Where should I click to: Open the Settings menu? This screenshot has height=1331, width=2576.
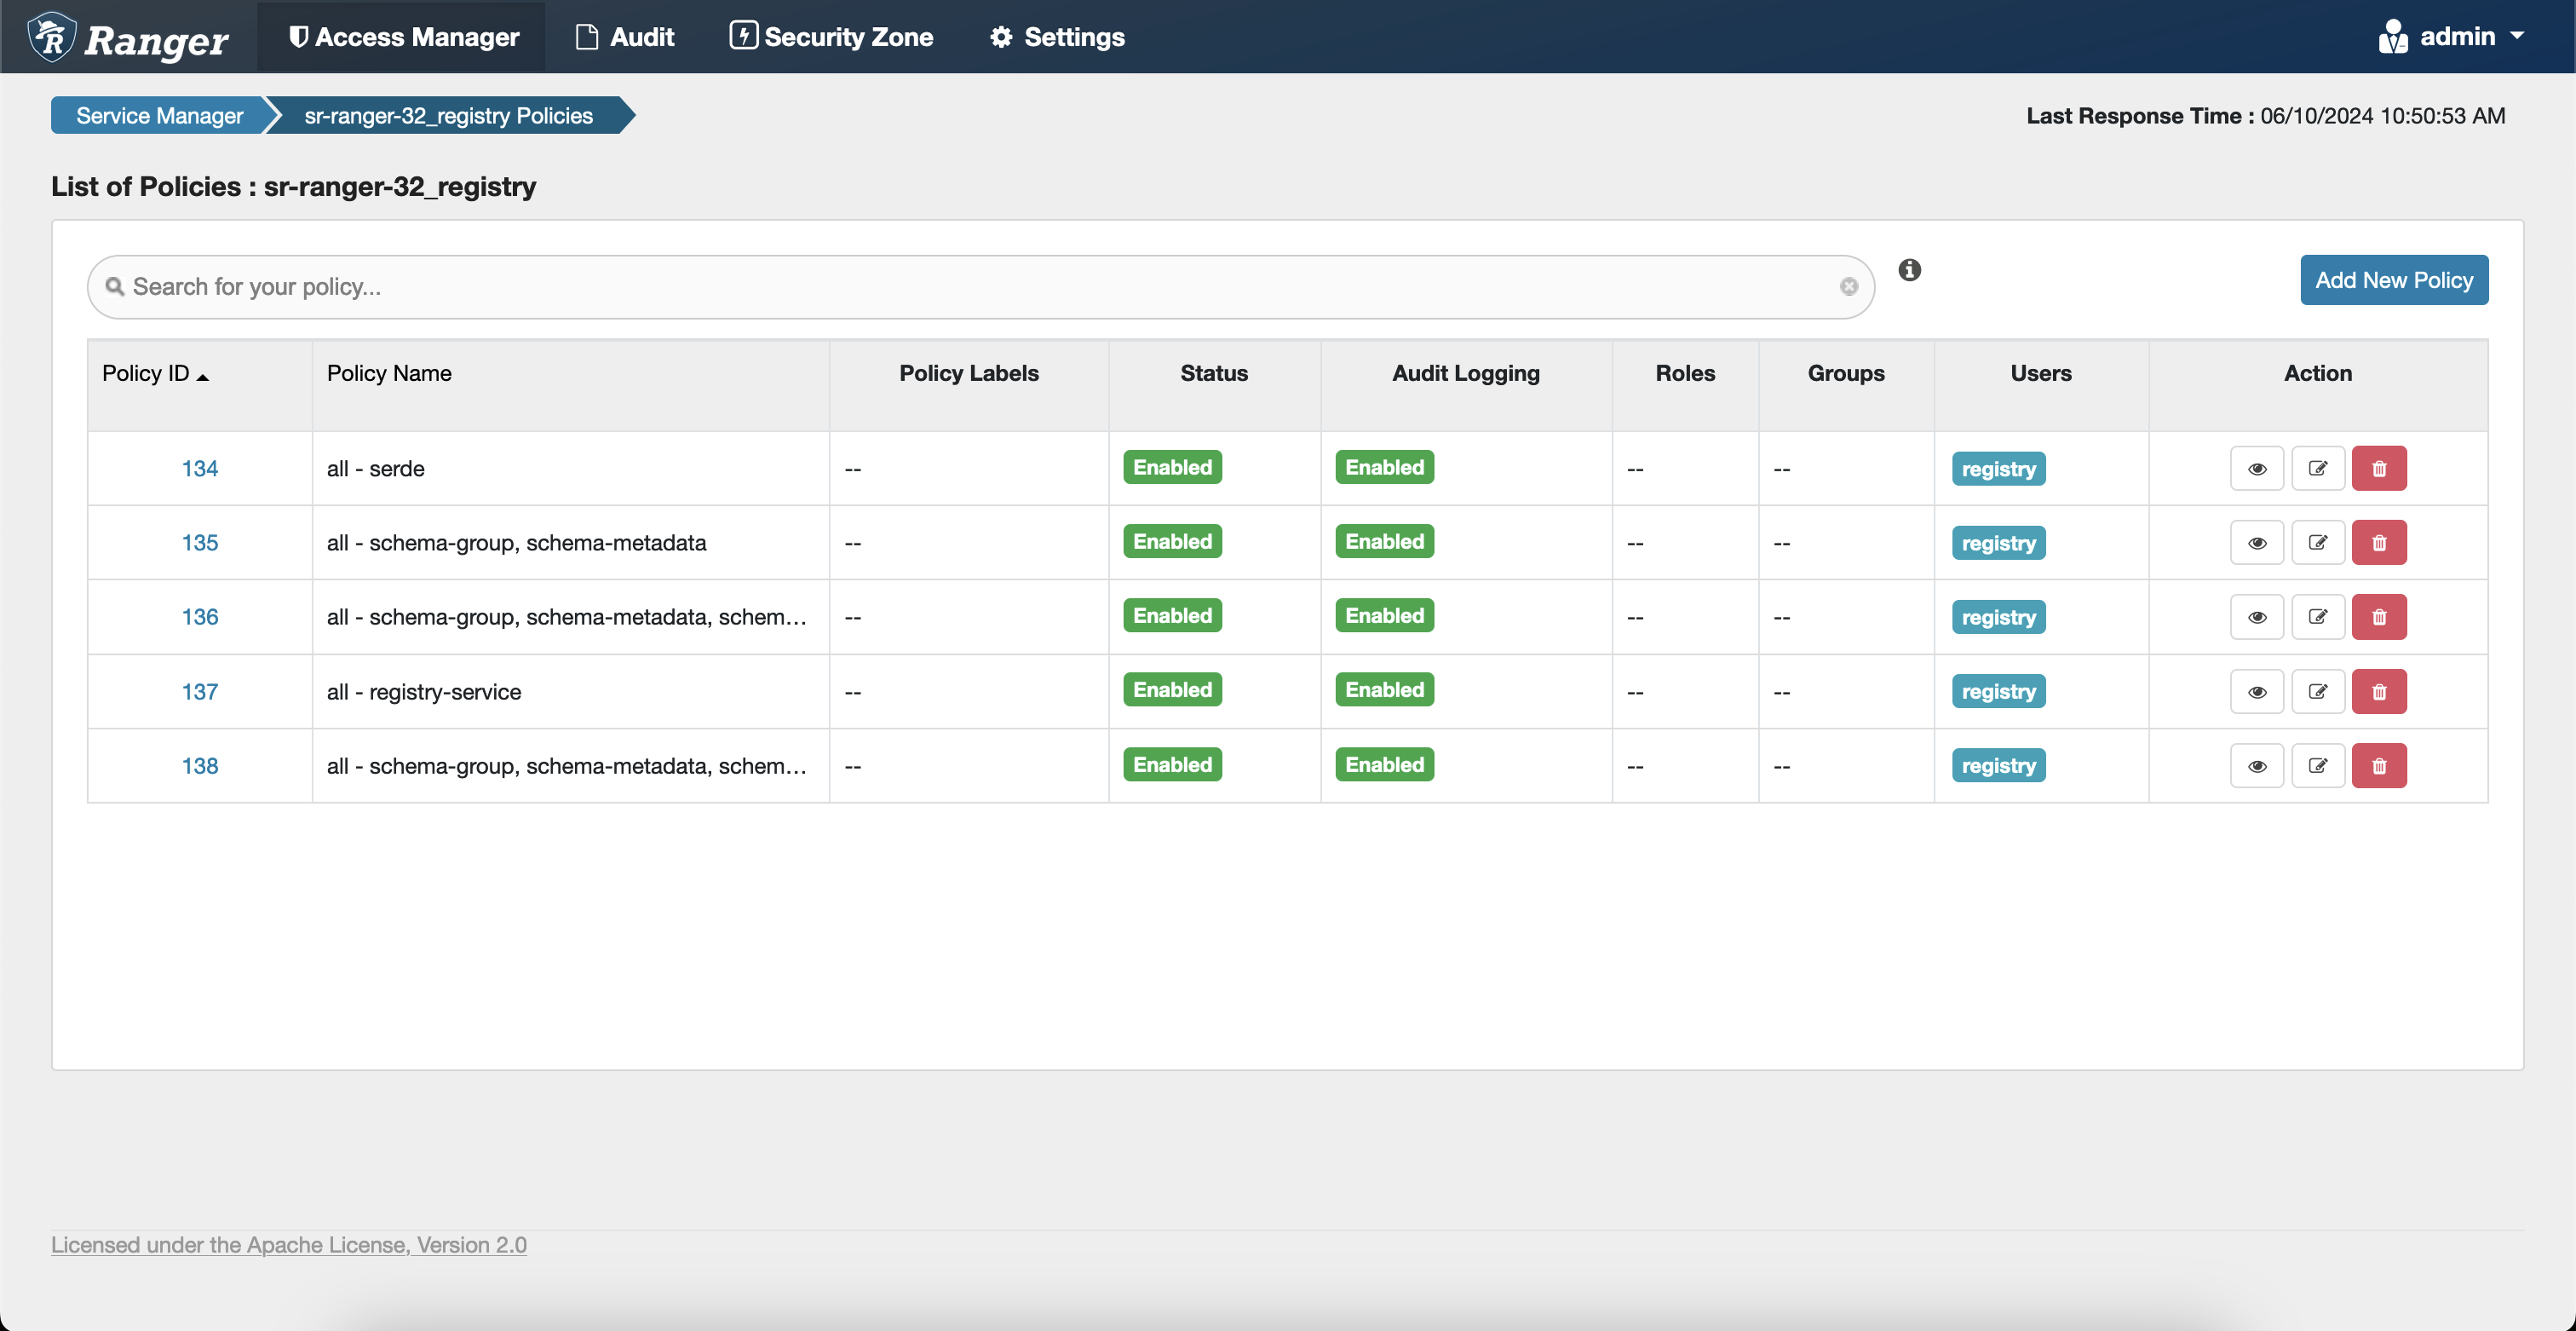(x=1056, y=37)
